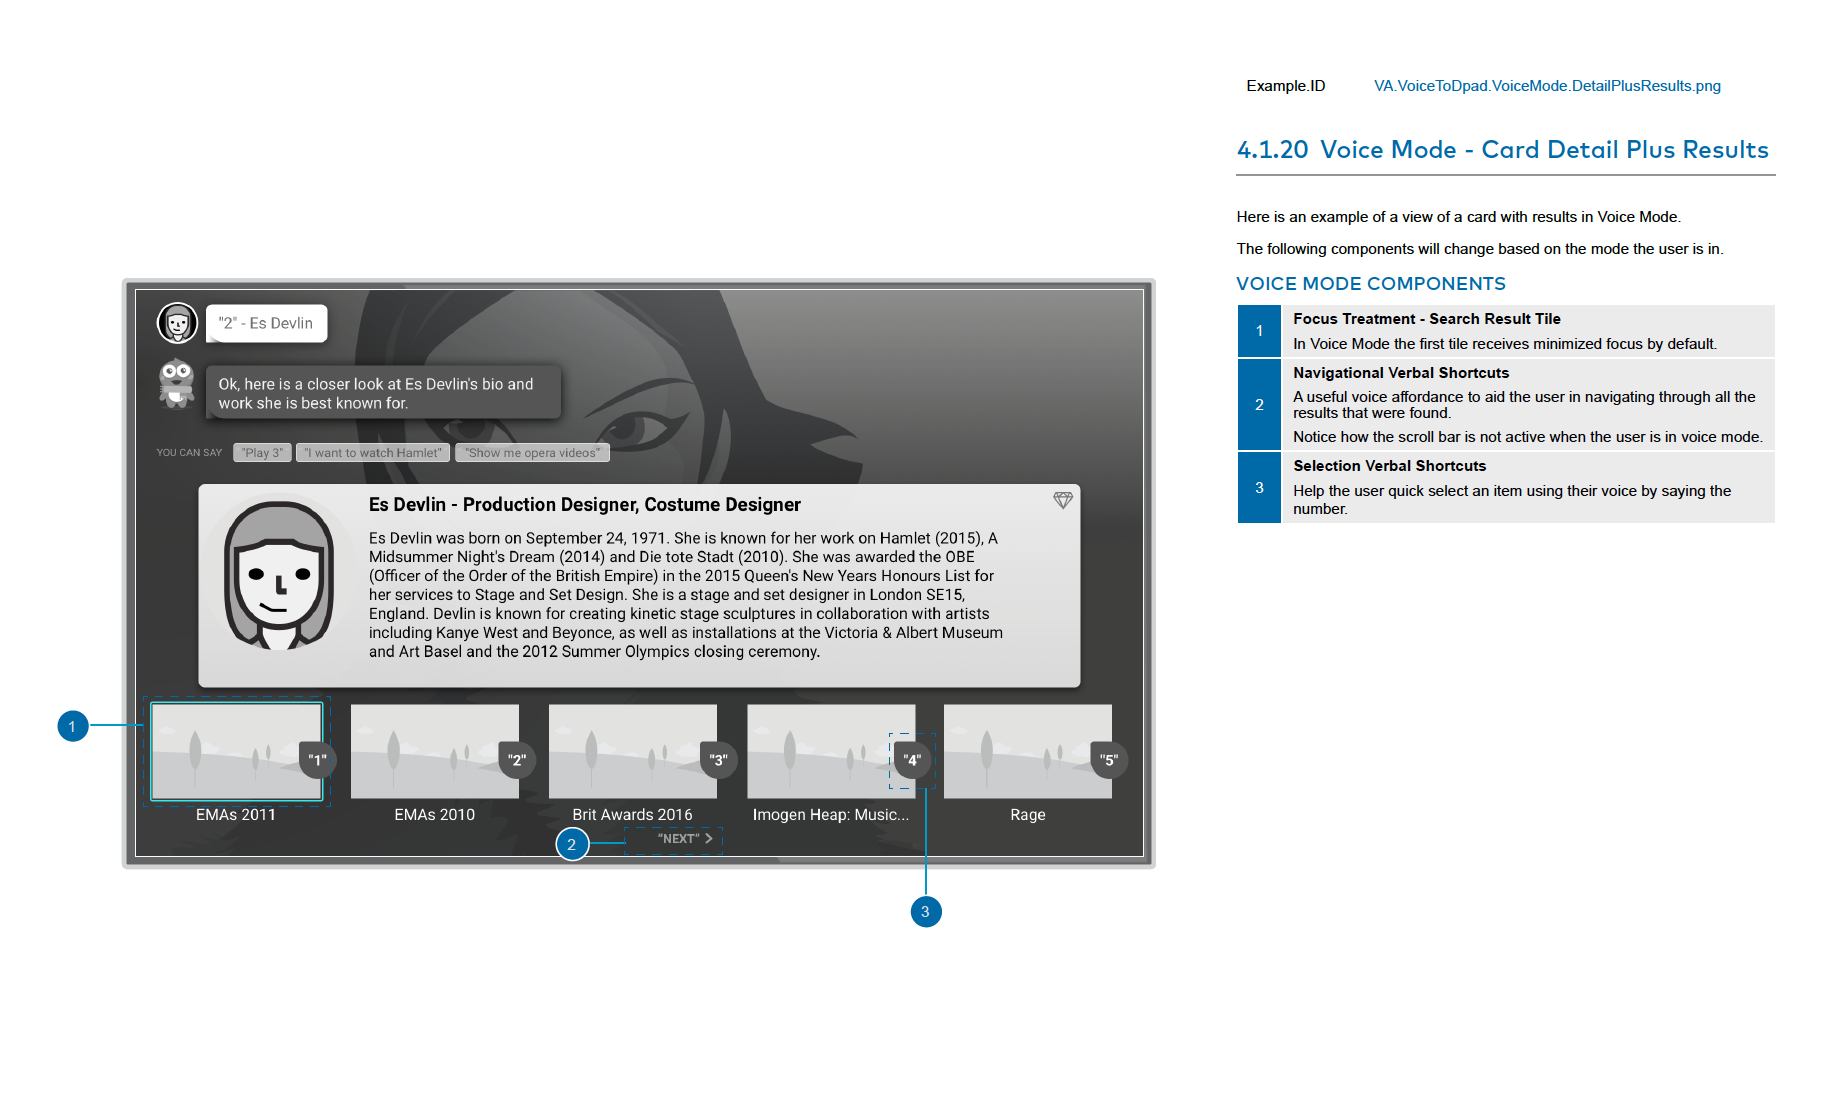Image resolution: width=1842 pixels, height=1102 pixels.
Task: Open the EMAs 2010 thumbnail
Action: 434,751
